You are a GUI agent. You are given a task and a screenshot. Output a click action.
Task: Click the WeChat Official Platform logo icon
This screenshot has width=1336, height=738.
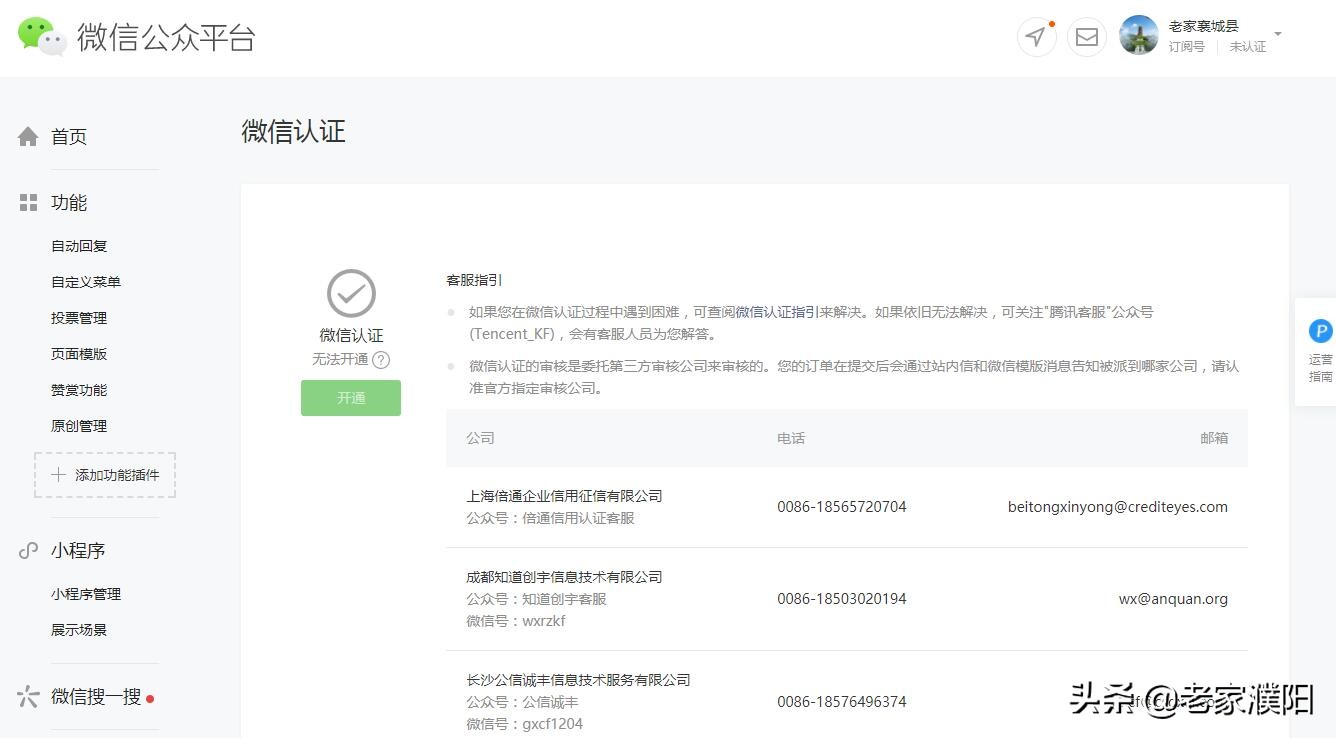click(x=40, y=36)
